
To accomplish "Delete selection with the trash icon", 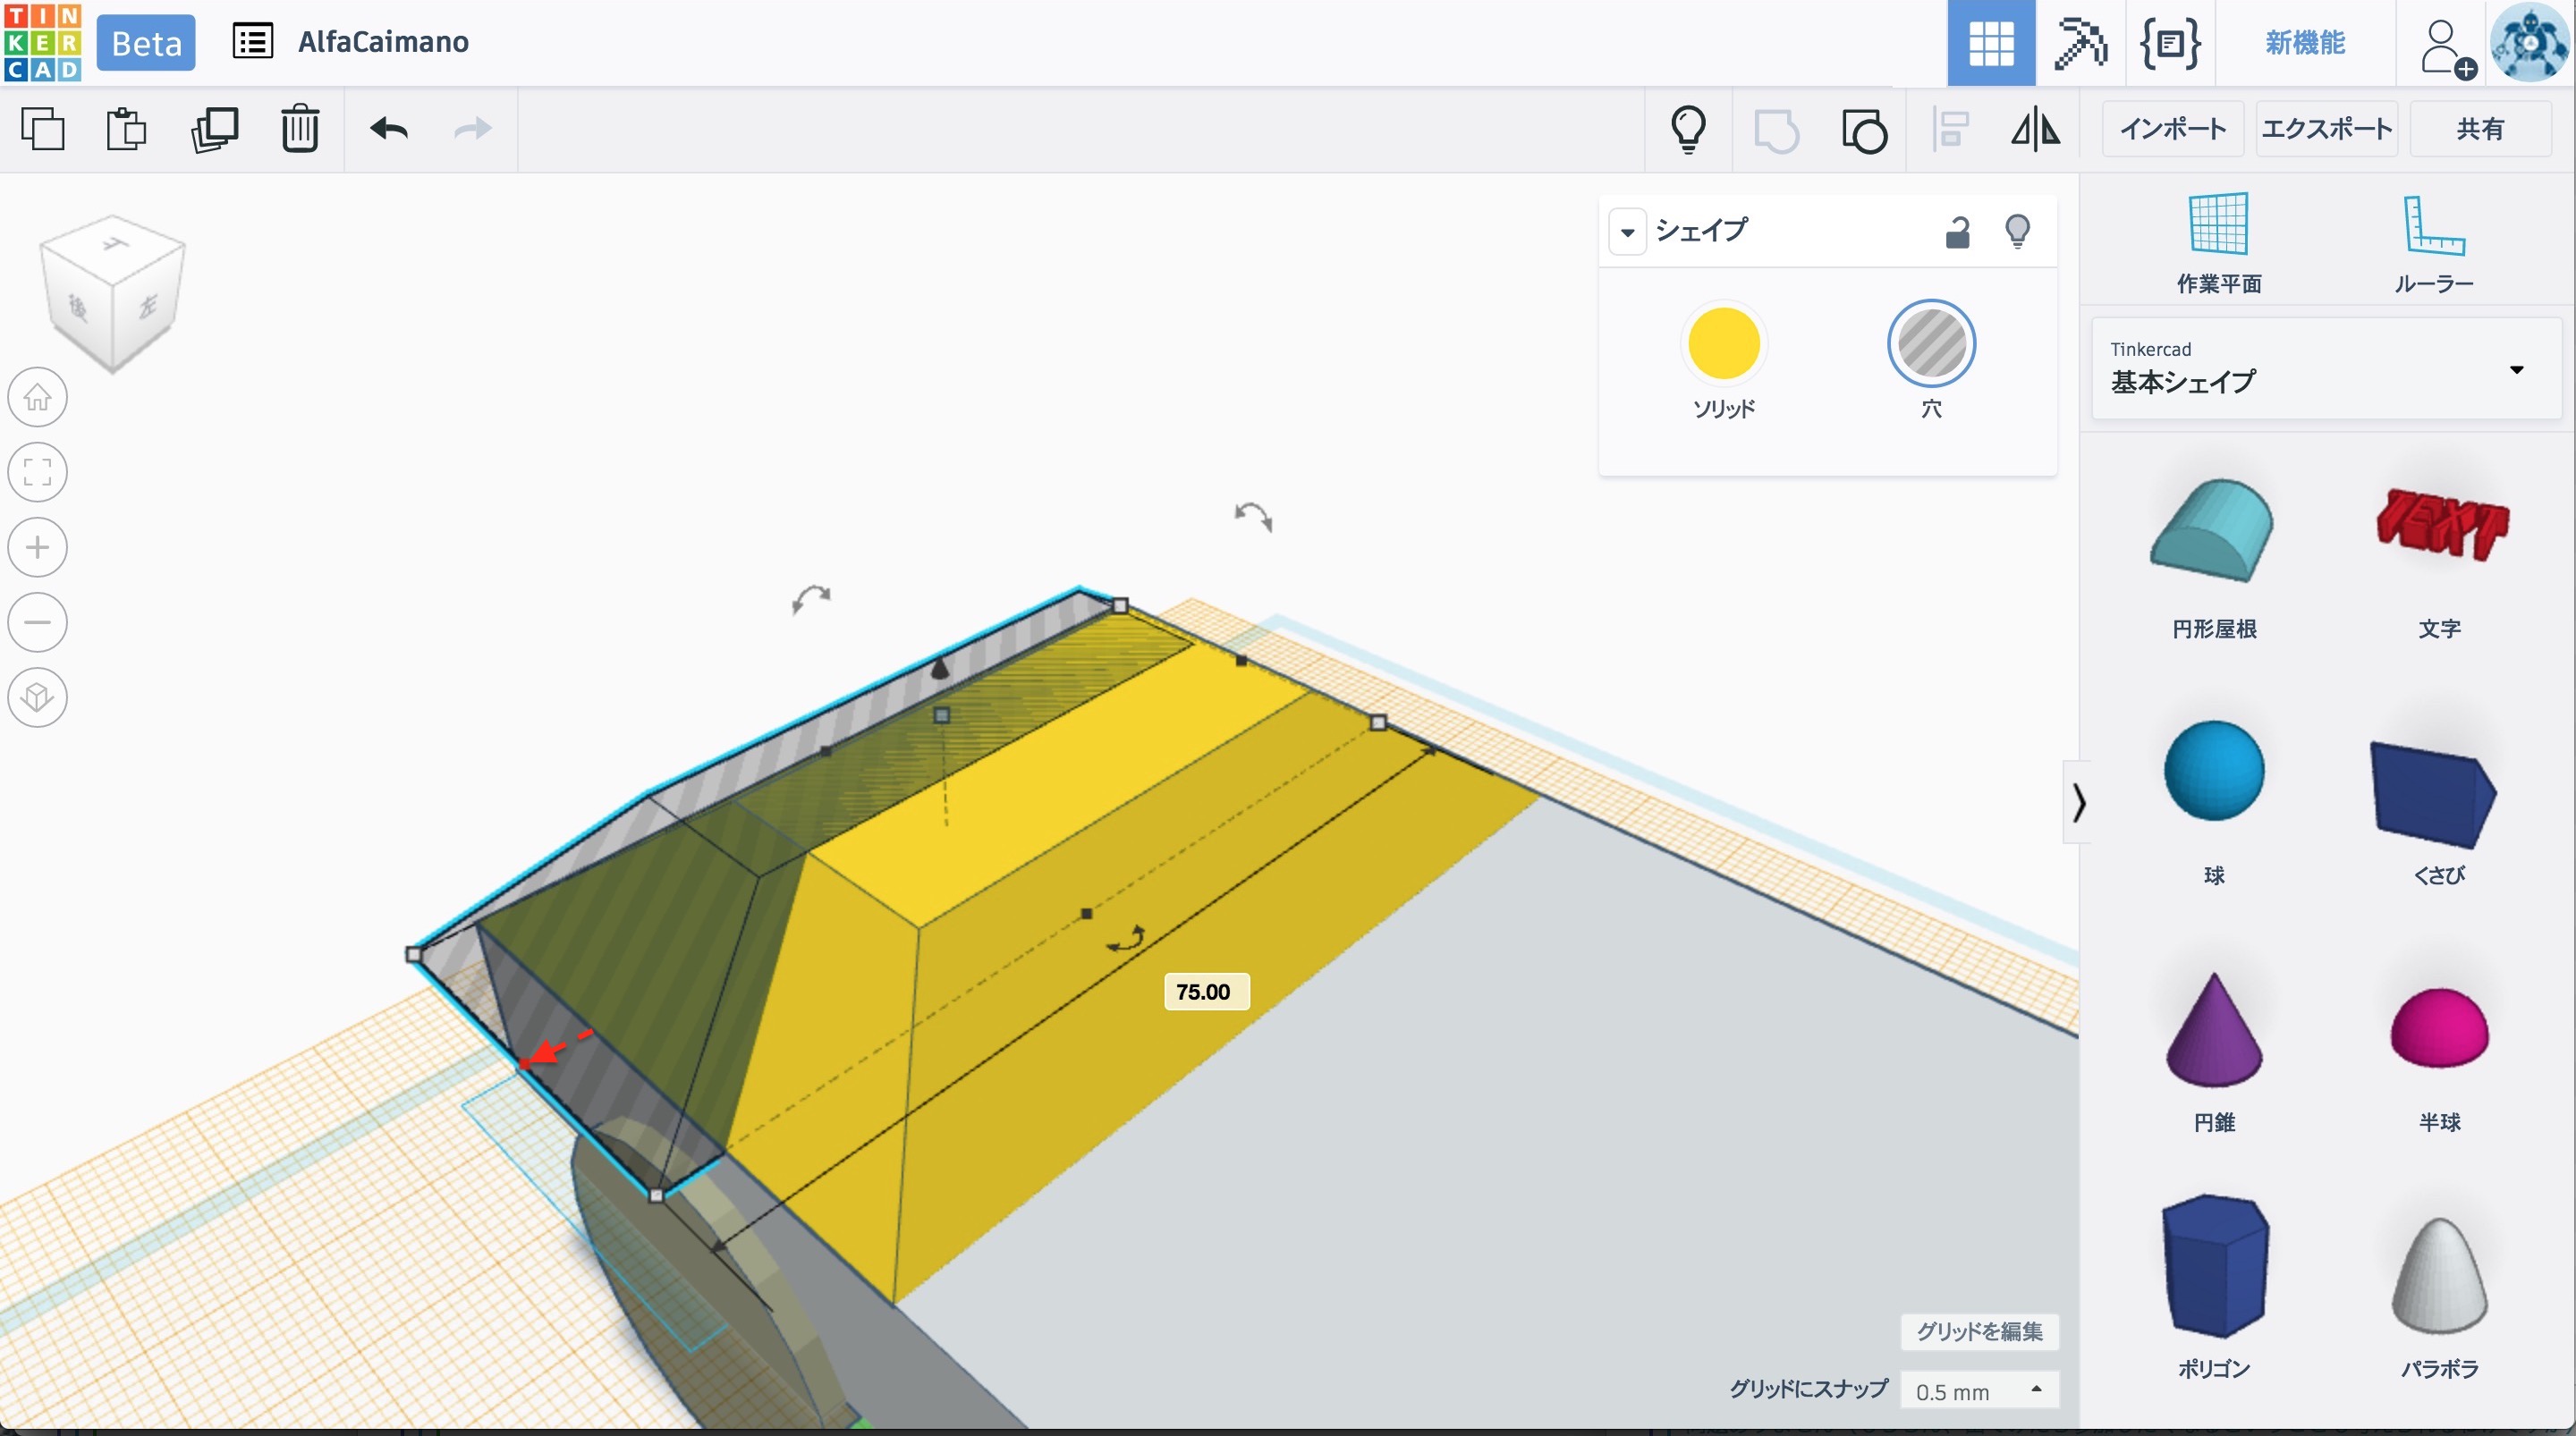I will 299,129.
